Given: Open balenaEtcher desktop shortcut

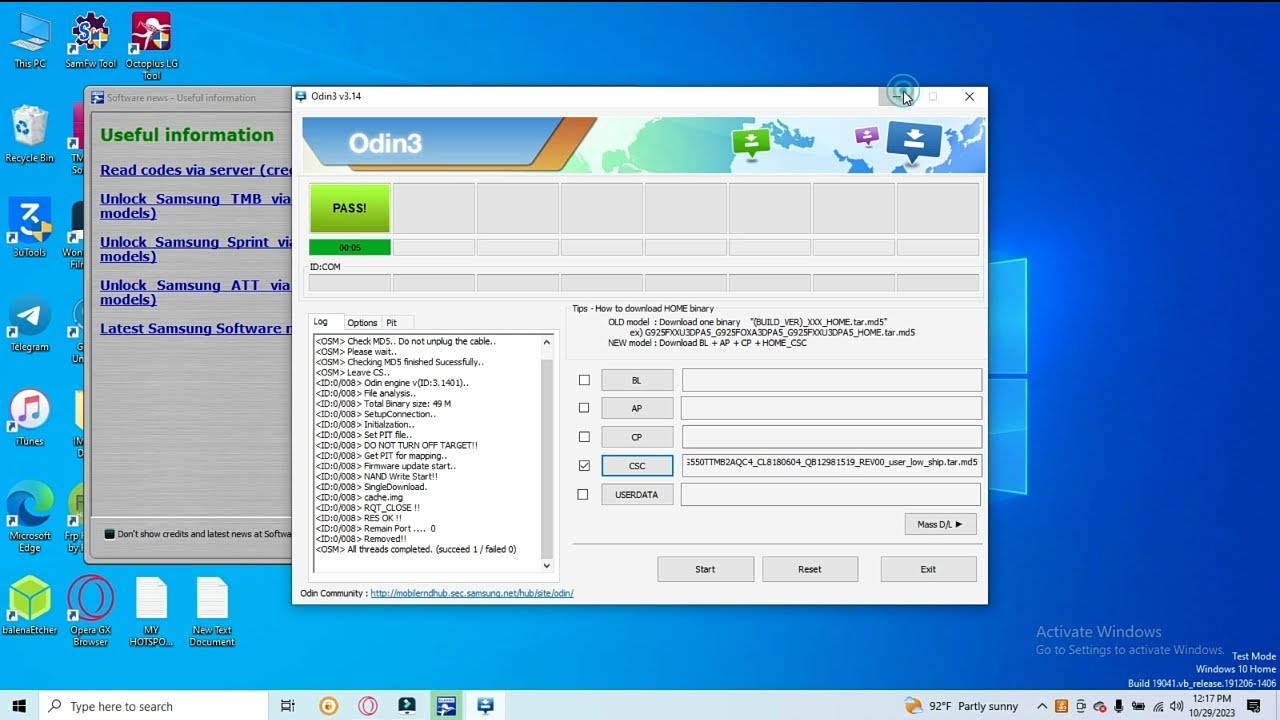Looking at the screenshot, I should pos(30,606).
